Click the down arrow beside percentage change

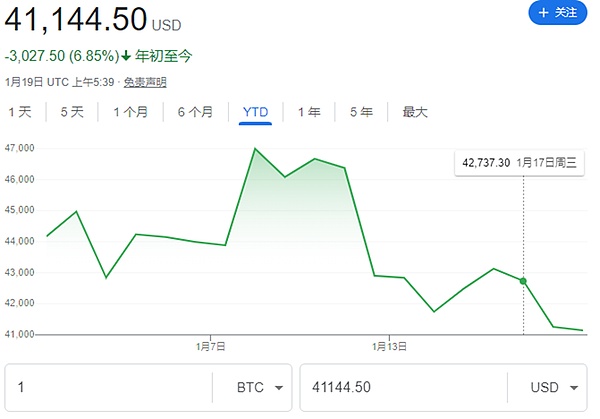[125, 55]
